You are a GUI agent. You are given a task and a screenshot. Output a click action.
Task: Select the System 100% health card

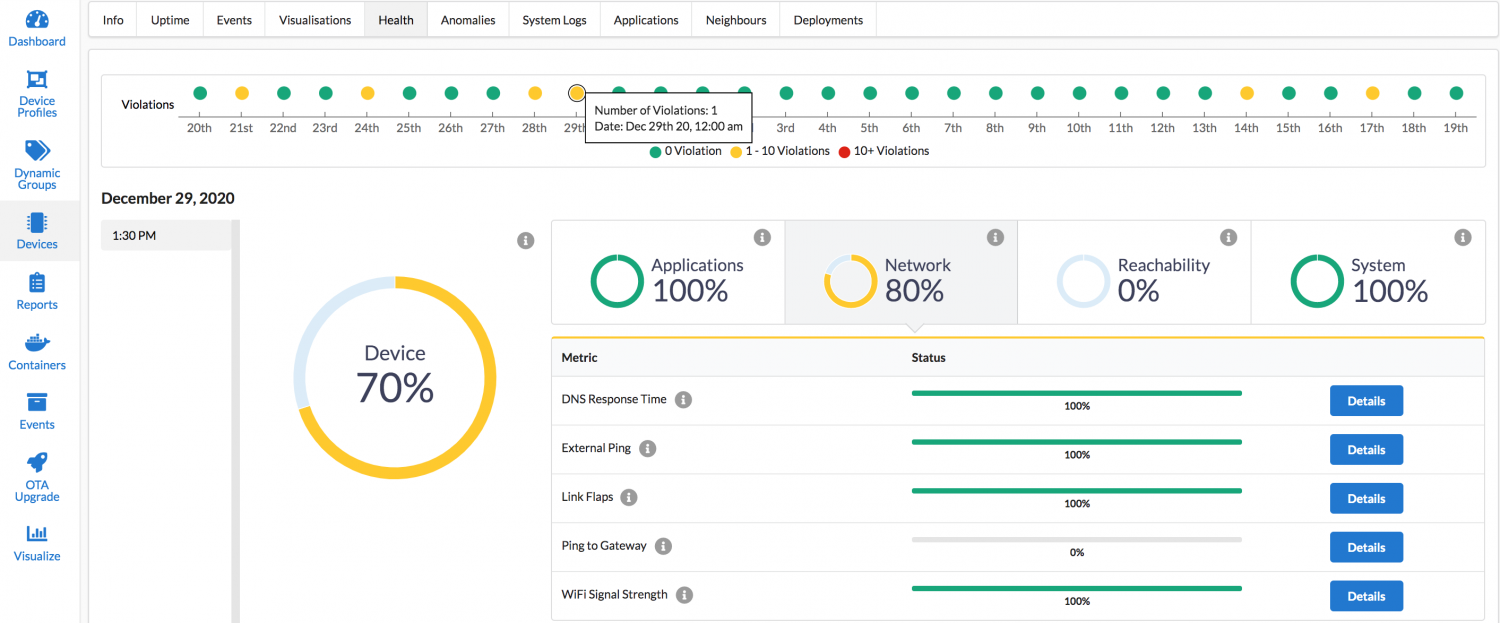click(1368, 272)
